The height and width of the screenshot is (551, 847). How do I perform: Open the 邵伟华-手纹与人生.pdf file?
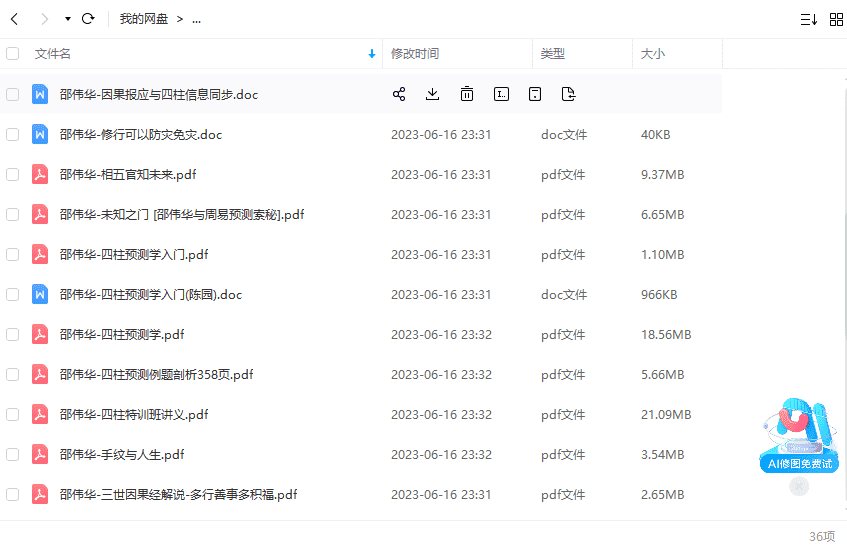pos(122,454)
